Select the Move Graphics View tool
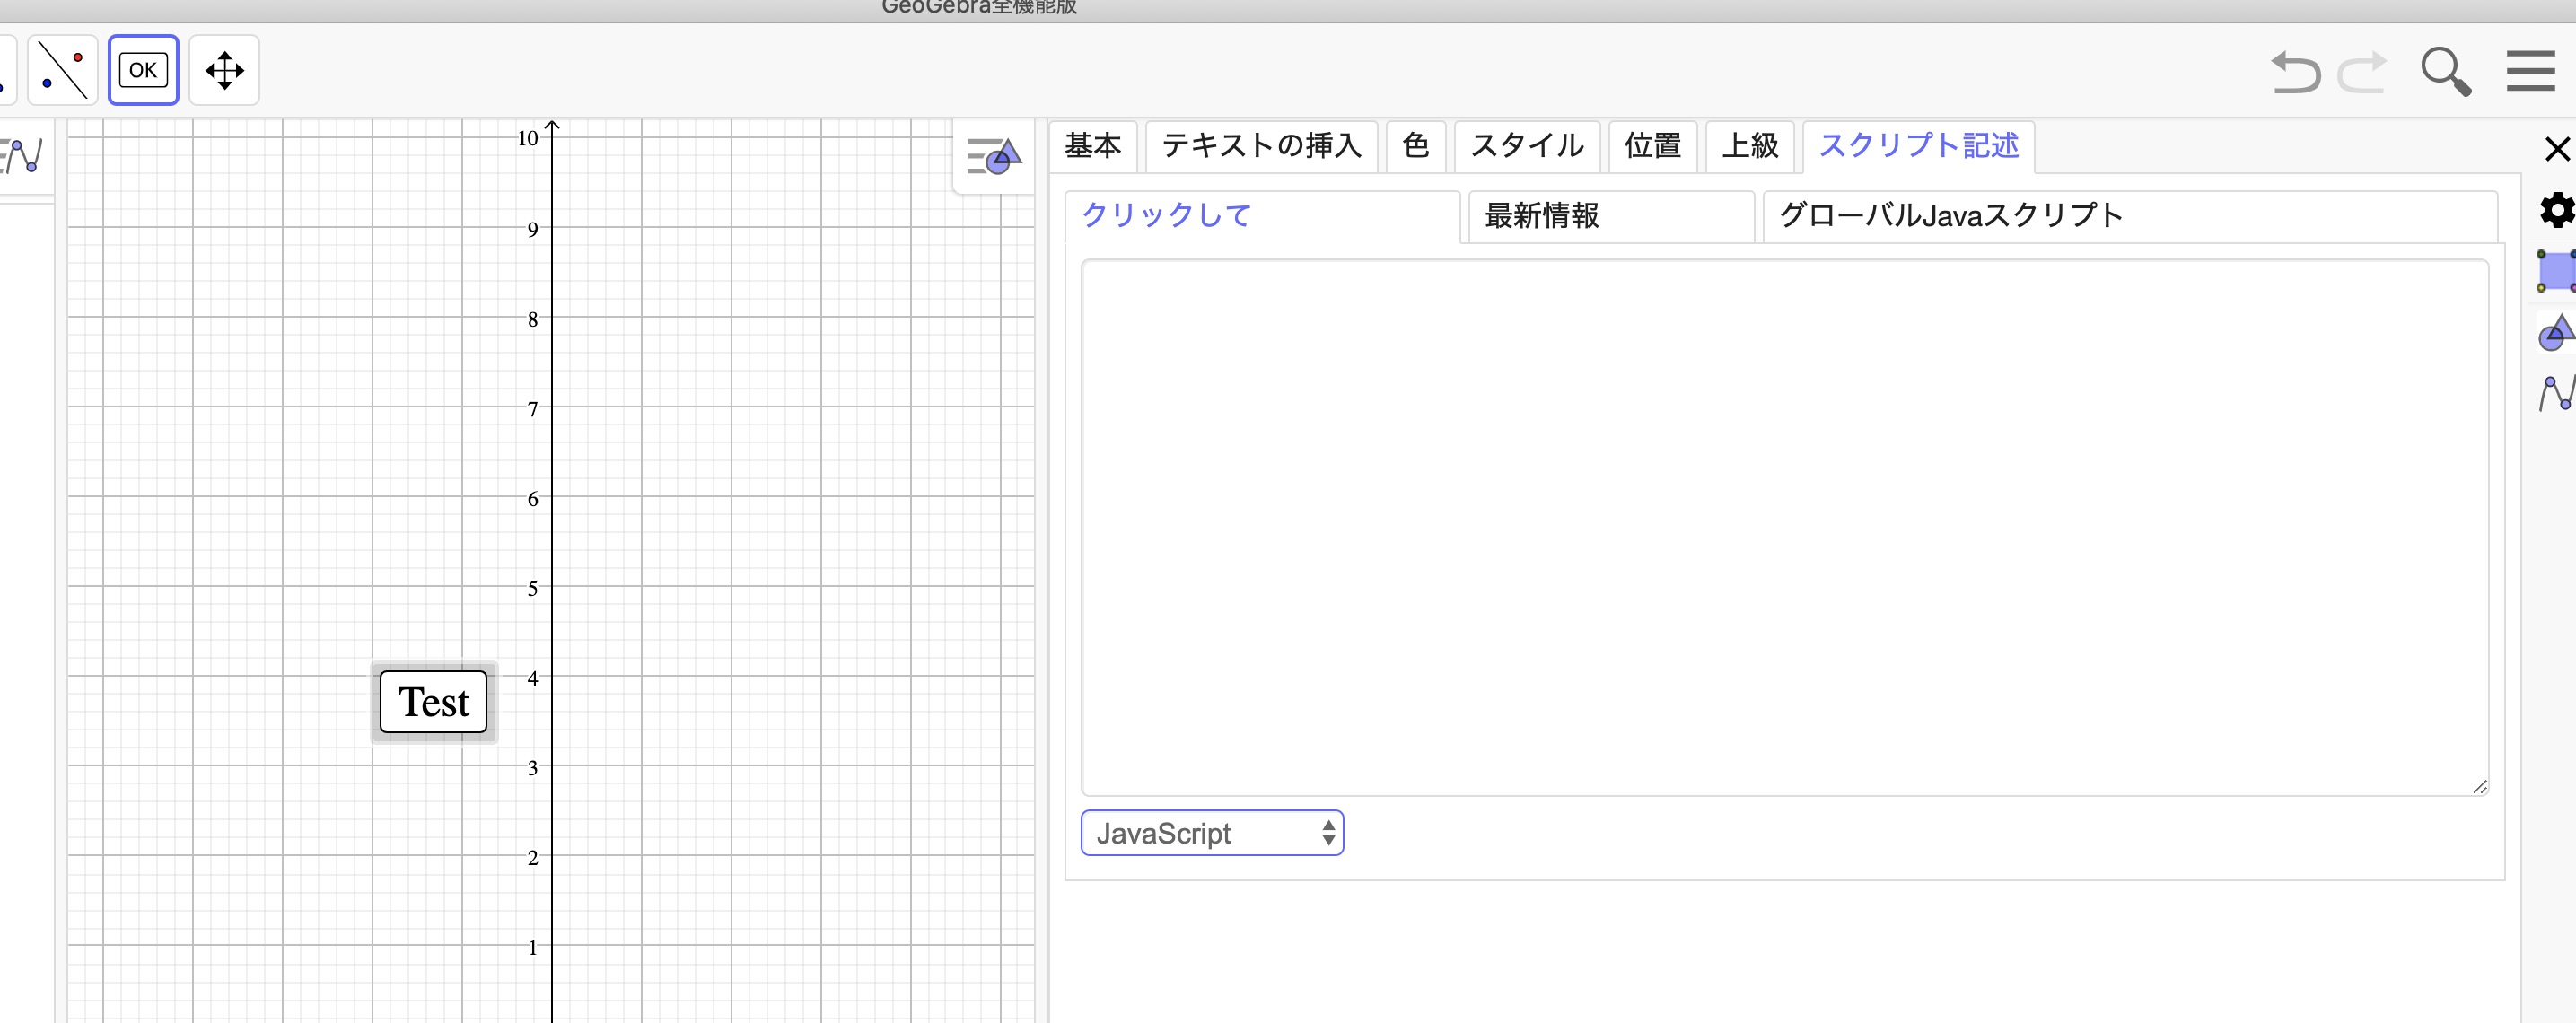 [224, 70]
